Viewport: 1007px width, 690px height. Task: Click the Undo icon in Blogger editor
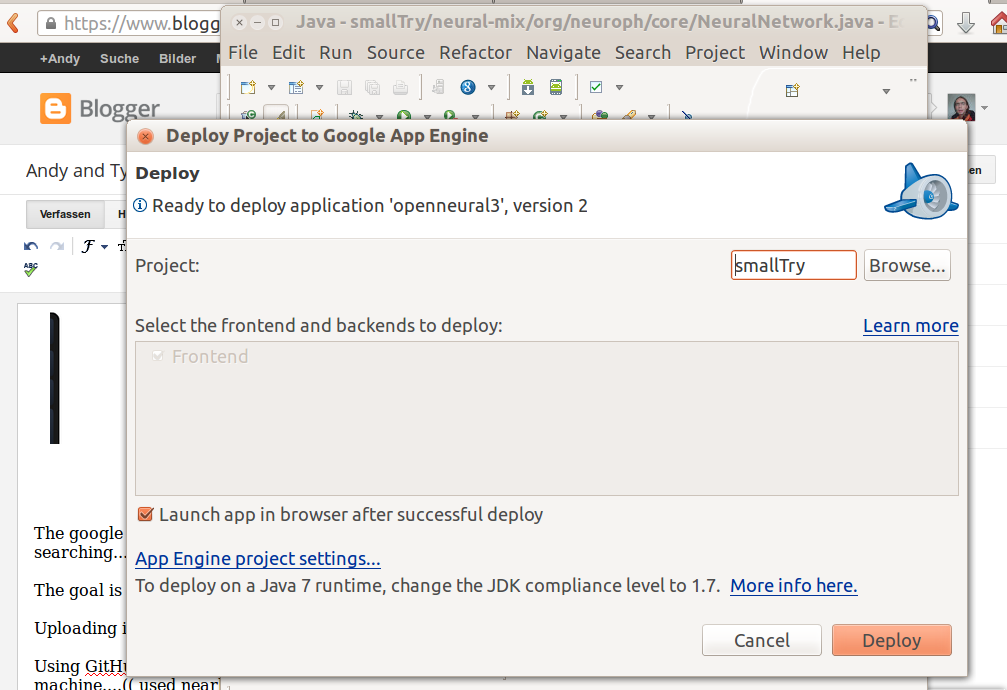tap(29, 247)
